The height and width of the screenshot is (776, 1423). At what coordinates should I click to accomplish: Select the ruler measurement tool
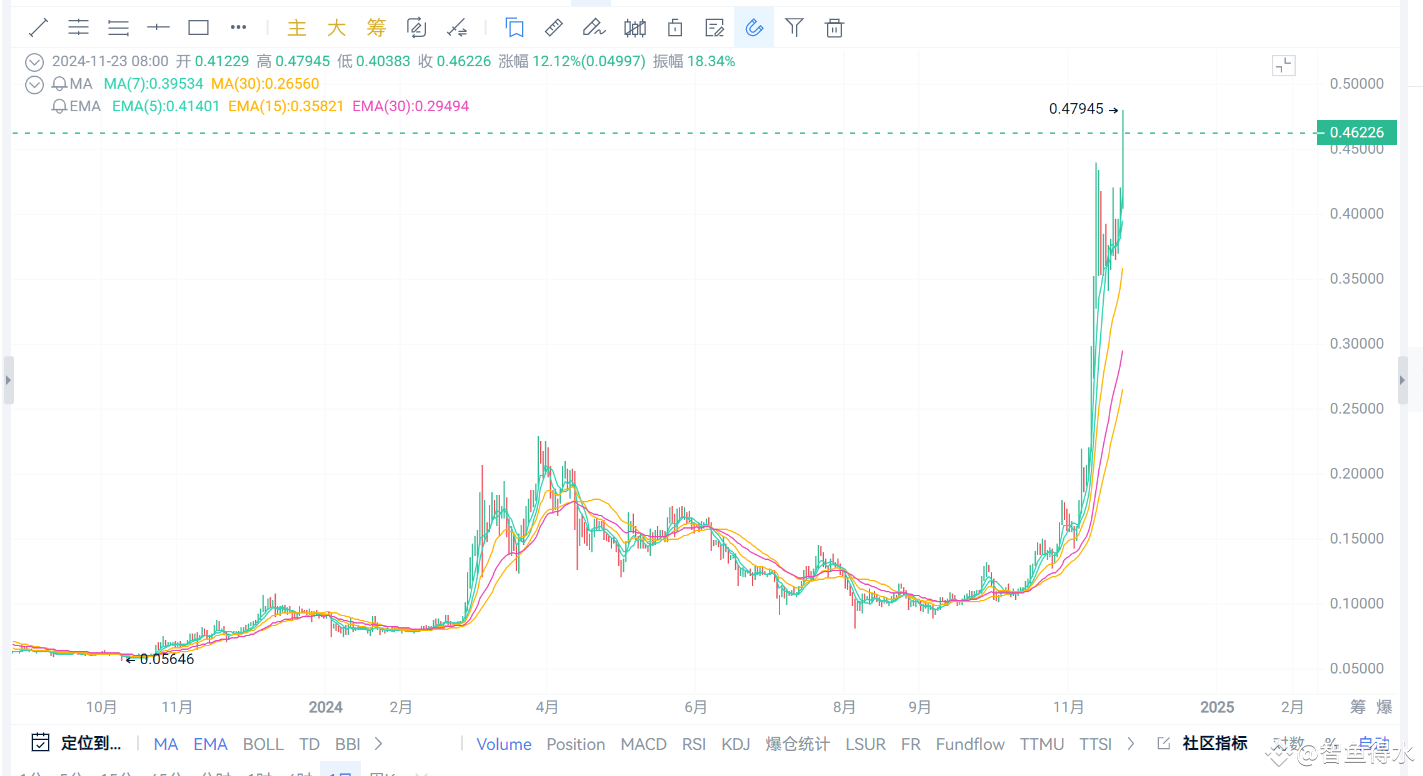[x=553, y=27]
